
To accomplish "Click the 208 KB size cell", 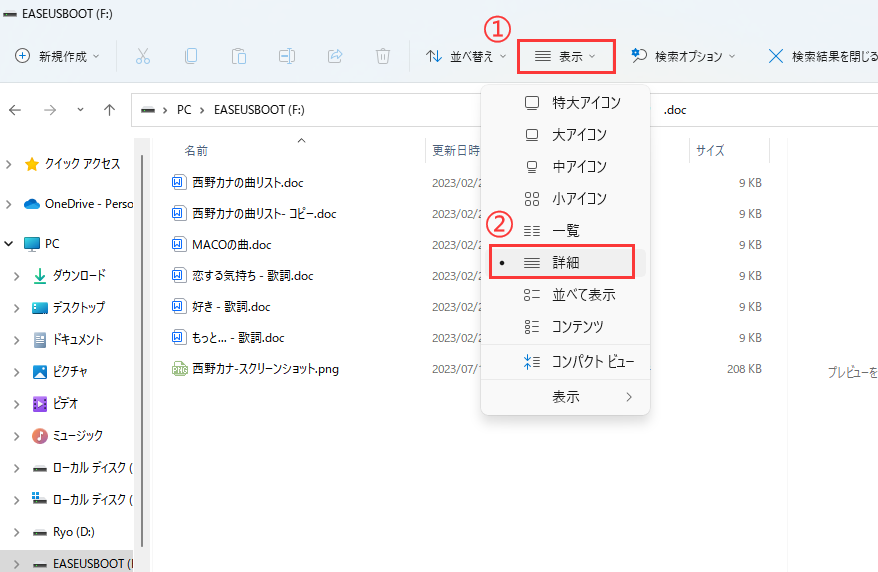I will click(x=744, y=369).
